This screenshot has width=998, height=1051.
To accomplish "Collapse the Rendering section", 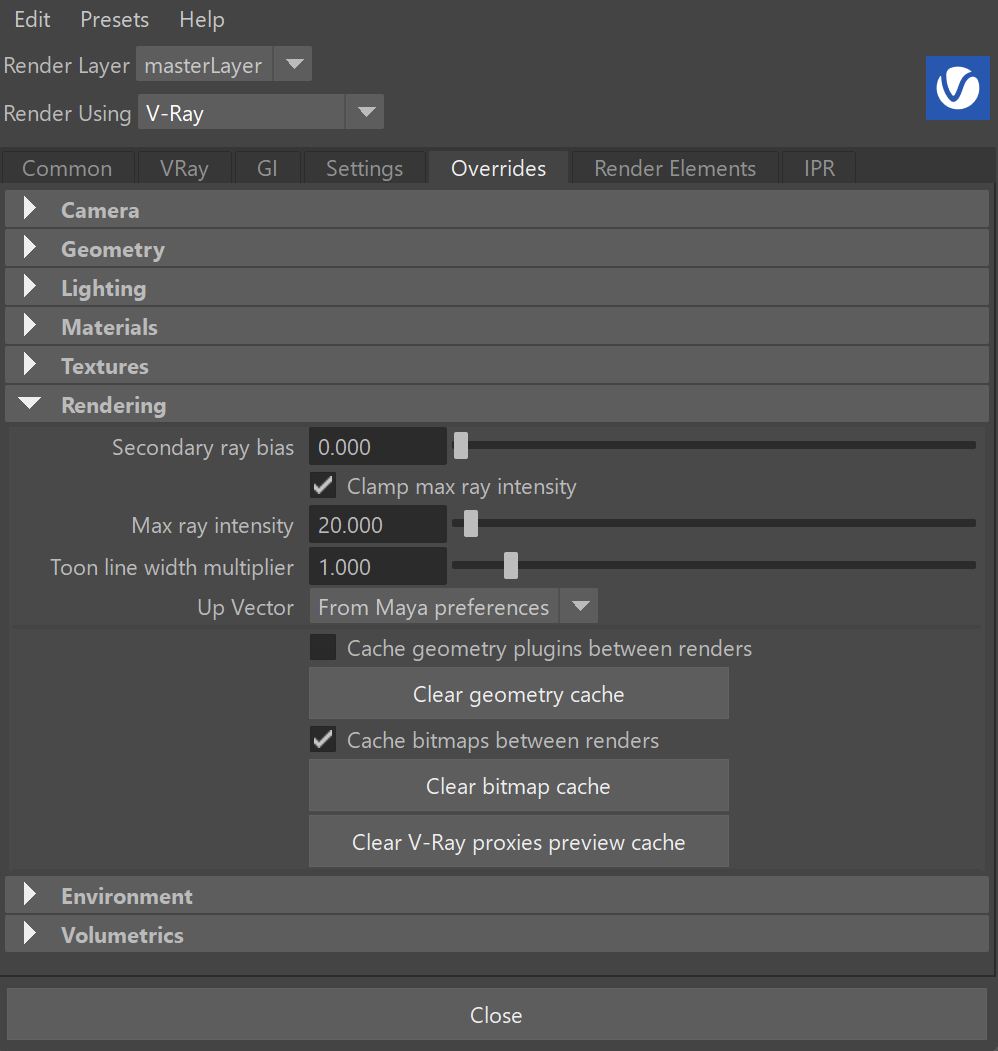I will pos(497,404).
